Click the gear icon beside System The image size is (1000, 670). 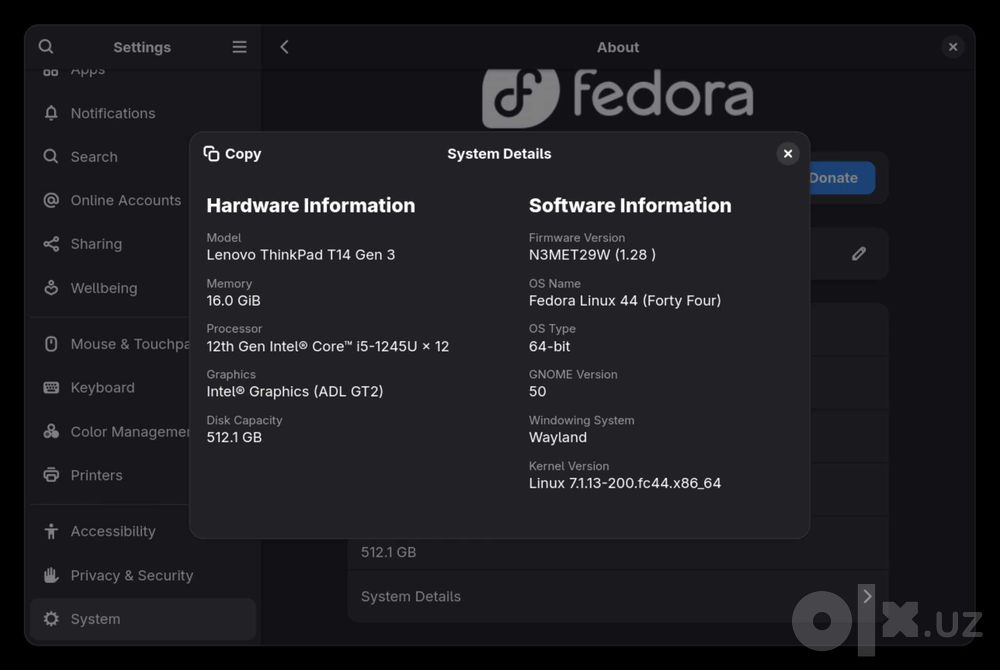point(51,618)
